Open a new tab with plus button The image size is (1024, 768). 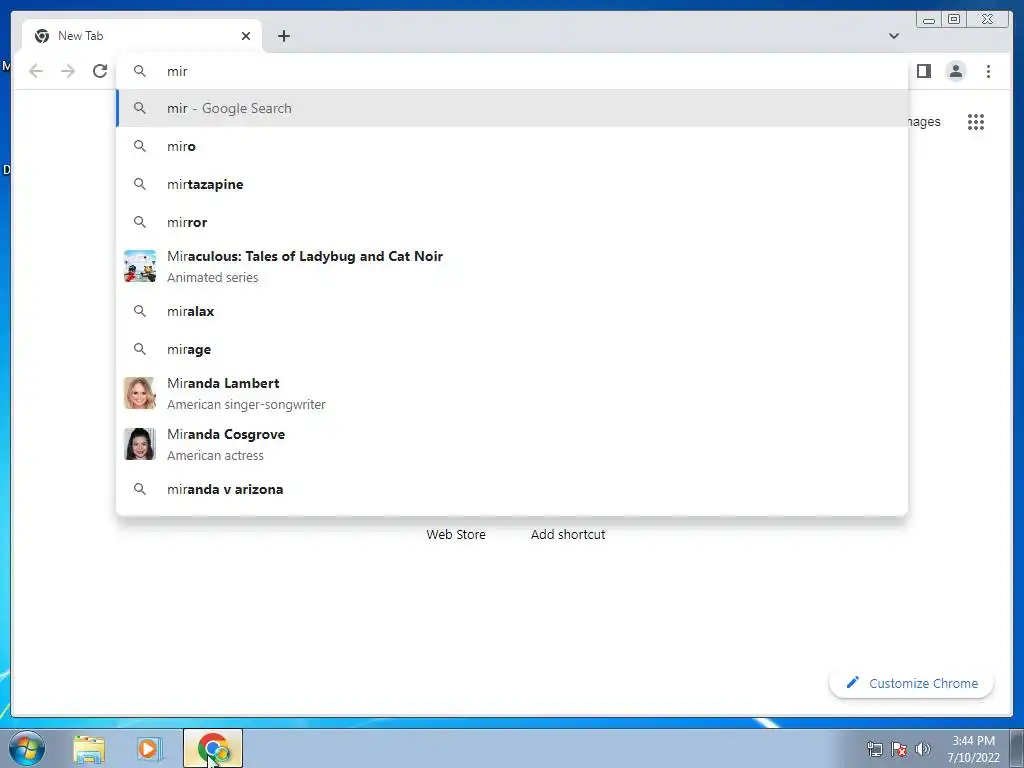283,36
